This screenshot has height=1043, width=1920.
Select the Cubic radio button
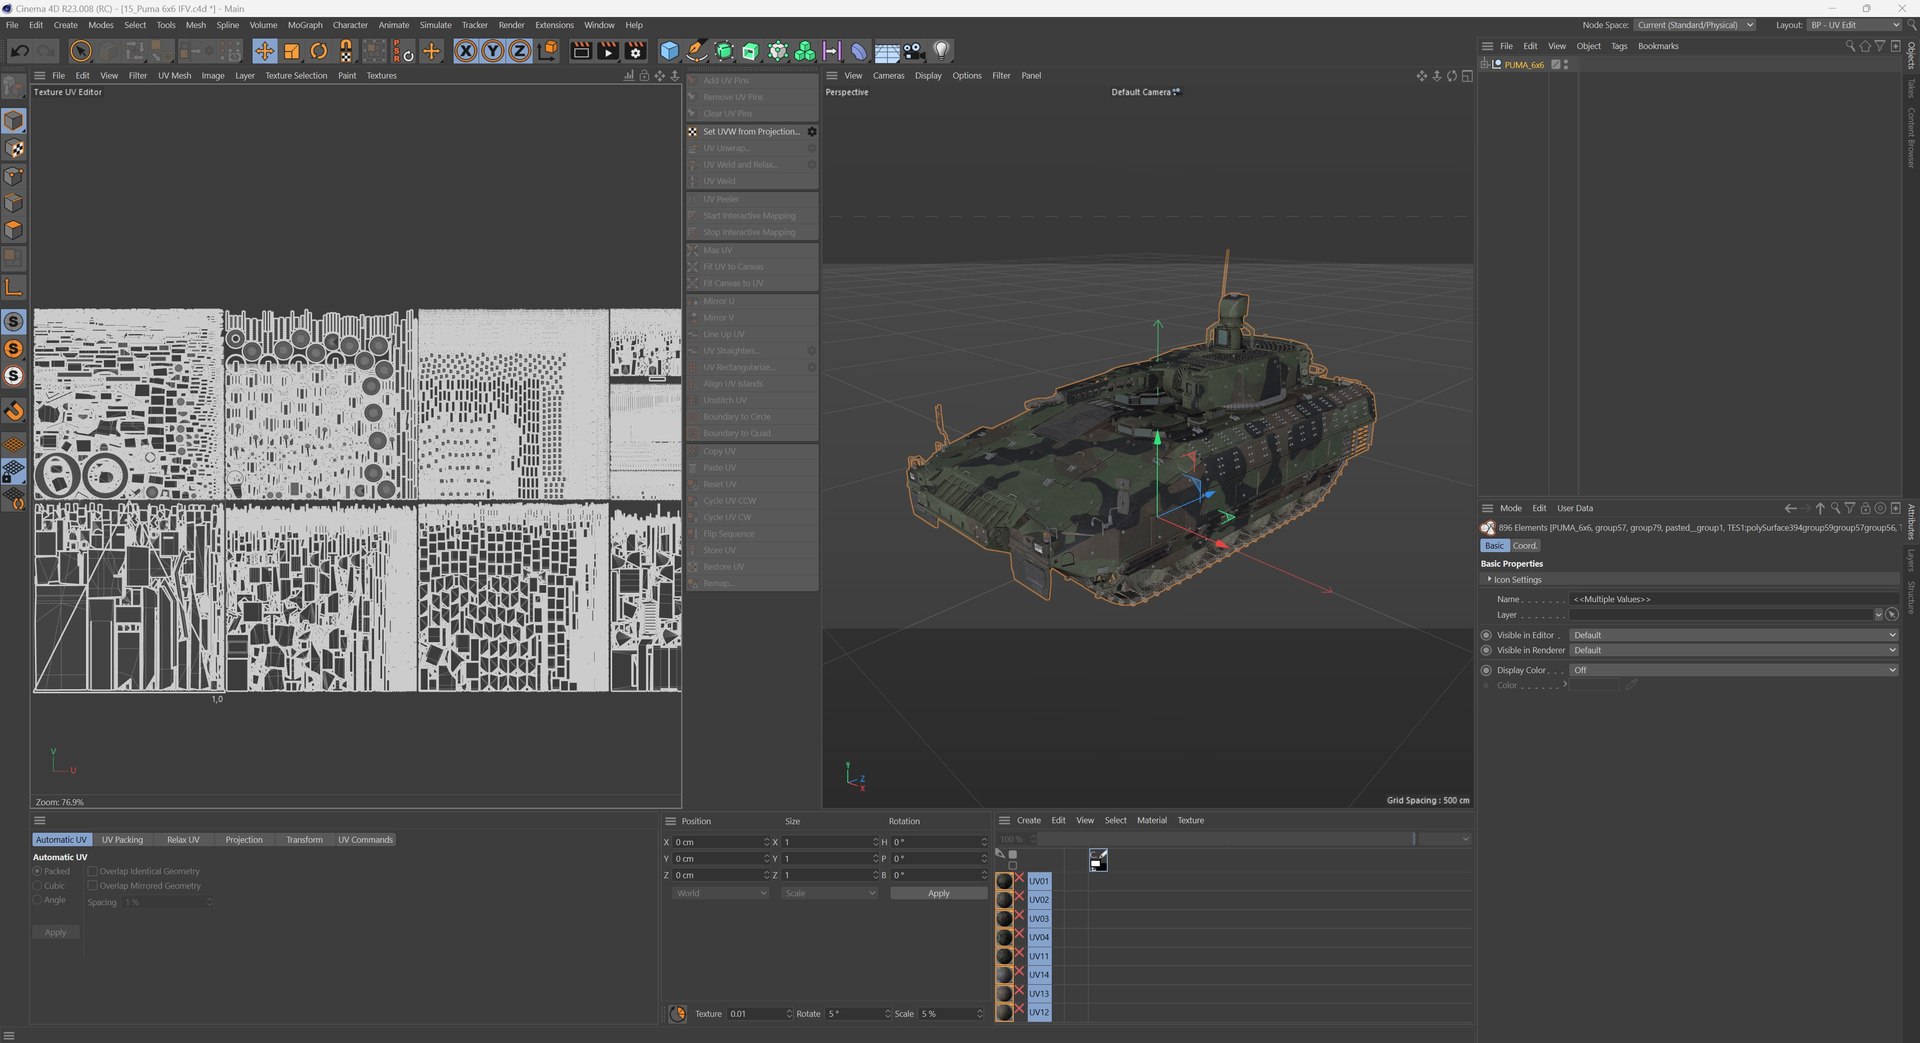38,885
